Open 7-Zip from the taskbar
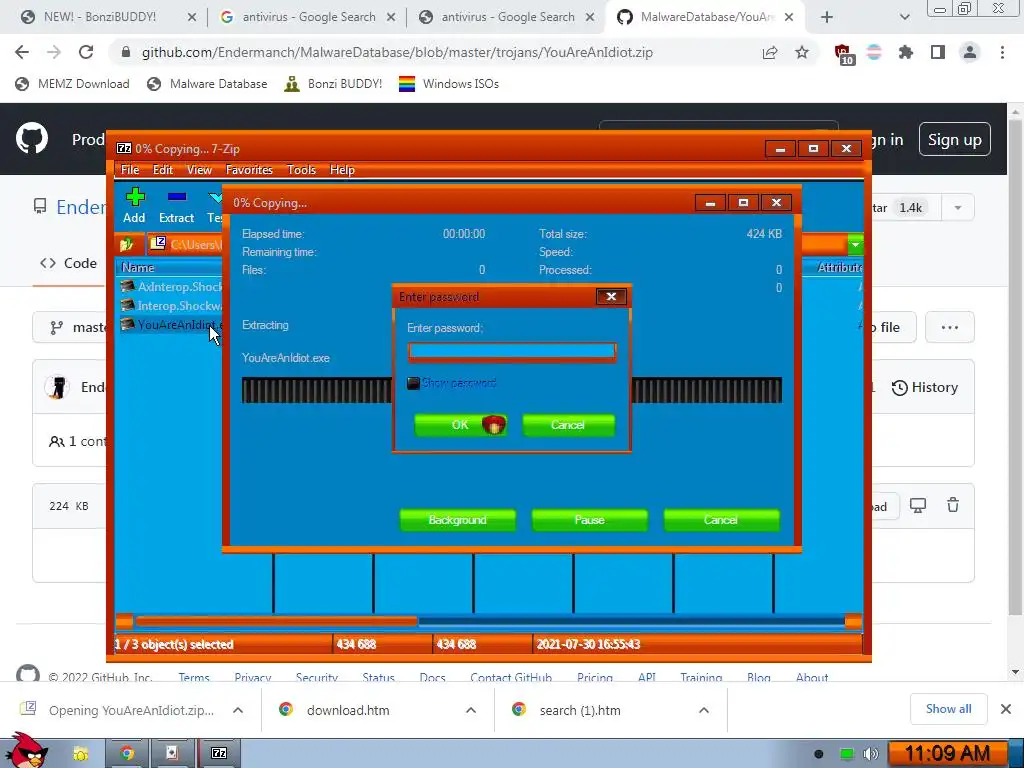The image size is (1024, 768). (x=219, y=753)
